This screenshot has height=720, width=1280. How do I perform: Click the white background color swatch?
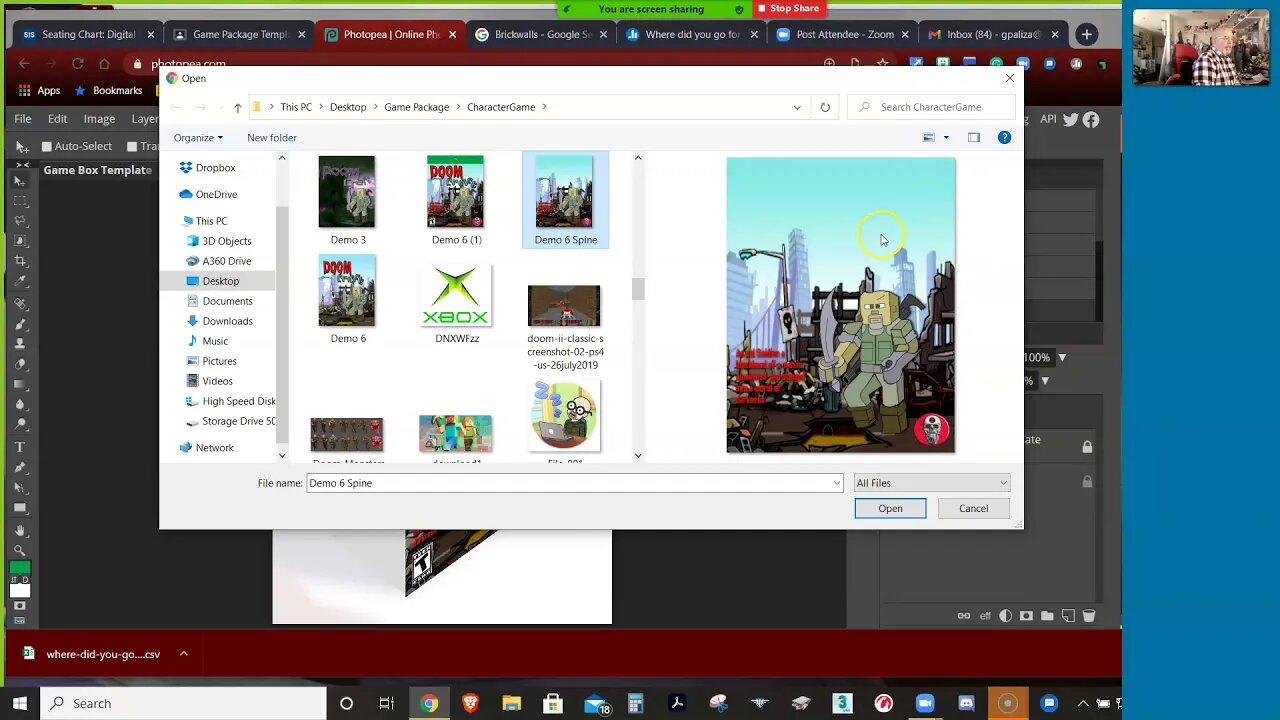tap(20, 590)
